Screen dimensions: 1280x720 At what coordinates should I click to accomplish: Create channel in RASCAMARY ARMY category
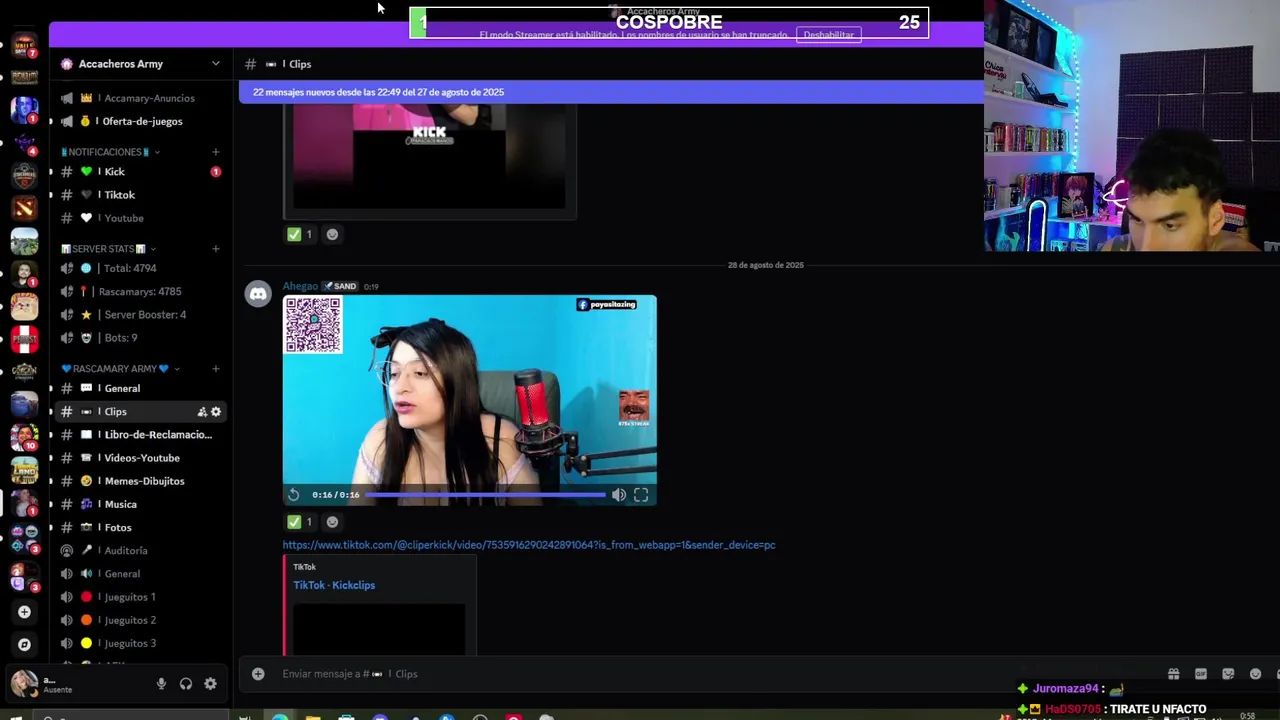(215, 369)
